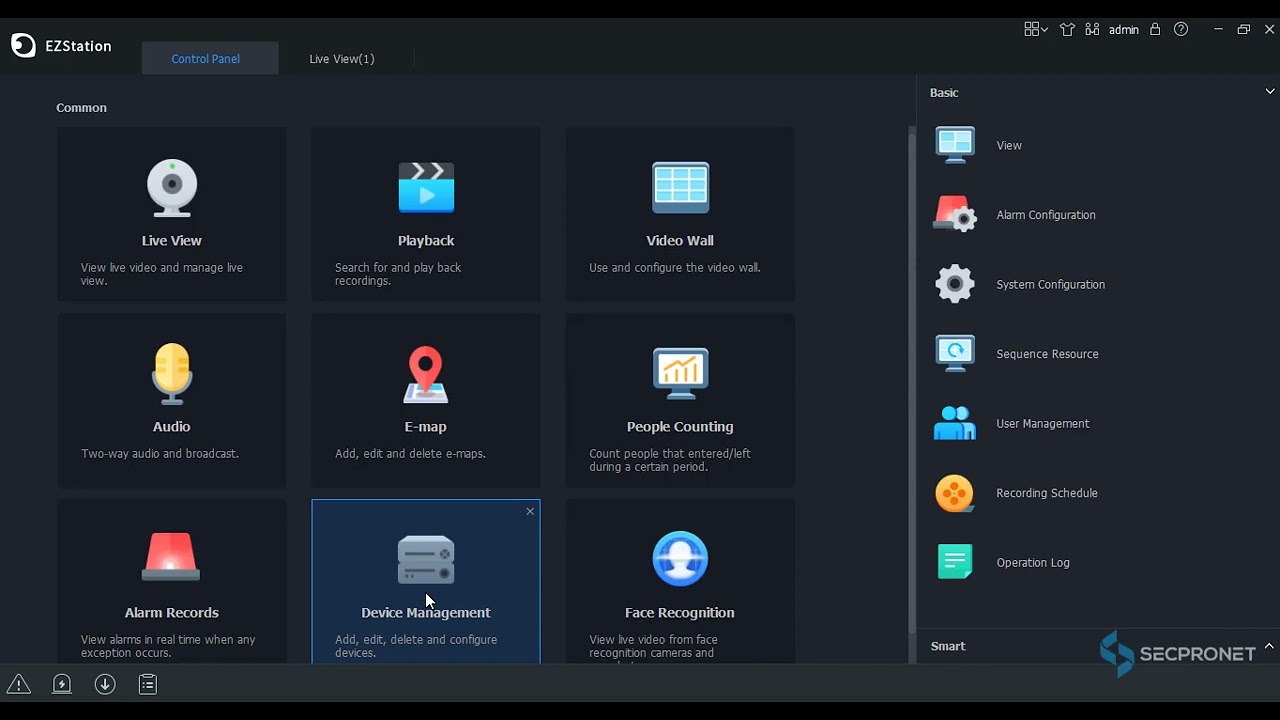Click the help question mark icon
Viewport: 1280px width, 720px height.
point(1181,29)
